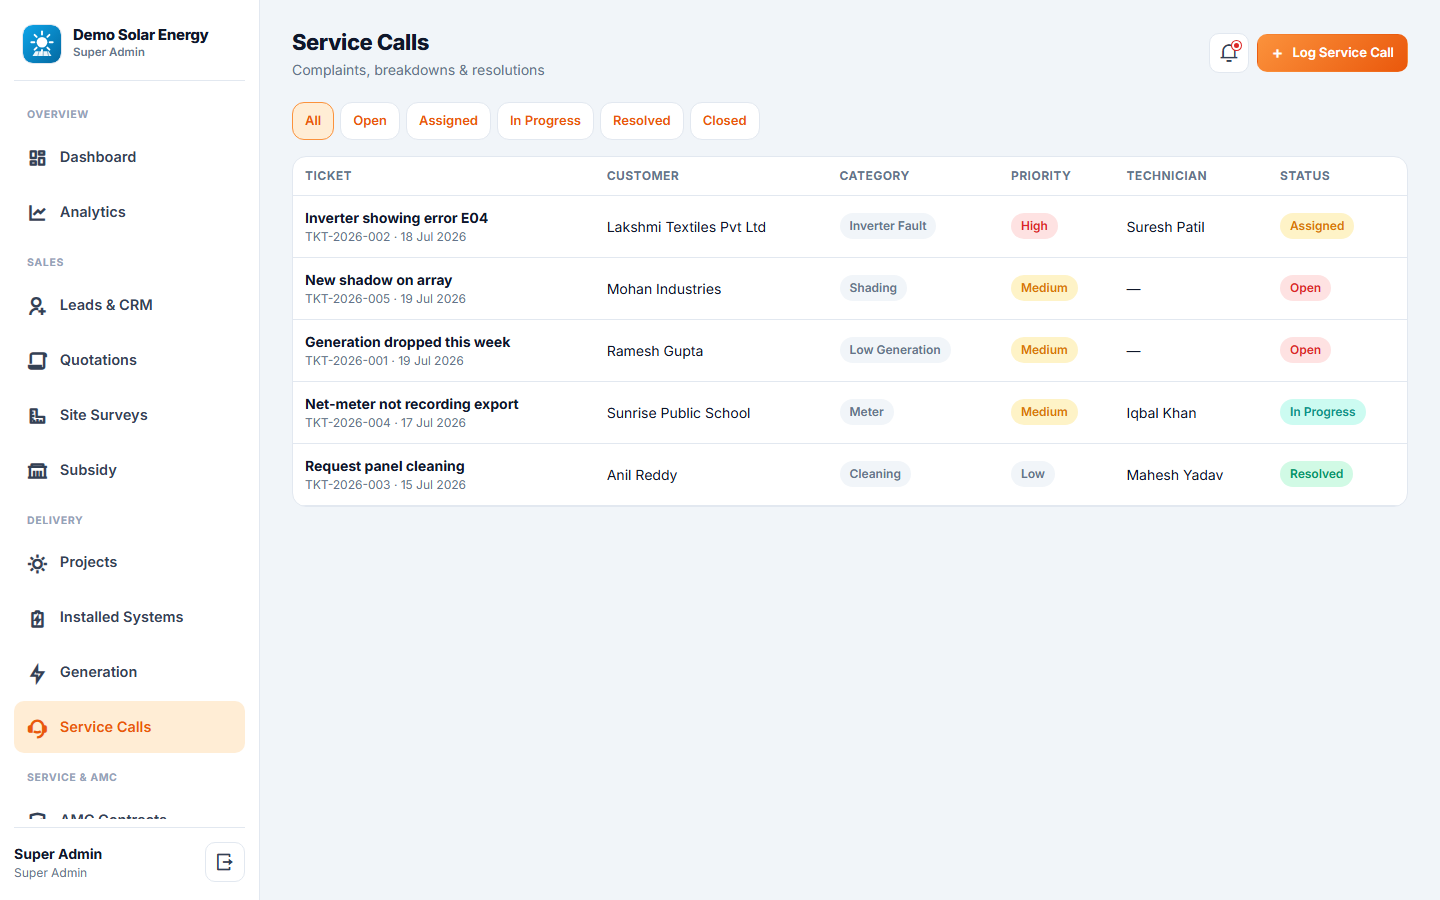
Task: Click the logout icon next to Super Admin
Action: click(x=225, y=862)
